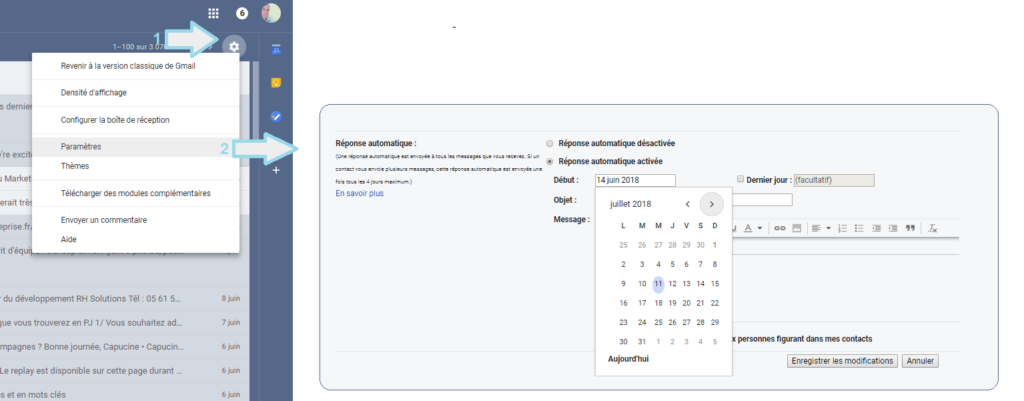Screen dimensions: 1024x401
Task: Insert an image in the message toolbar
Action: [x=796, y=228]
